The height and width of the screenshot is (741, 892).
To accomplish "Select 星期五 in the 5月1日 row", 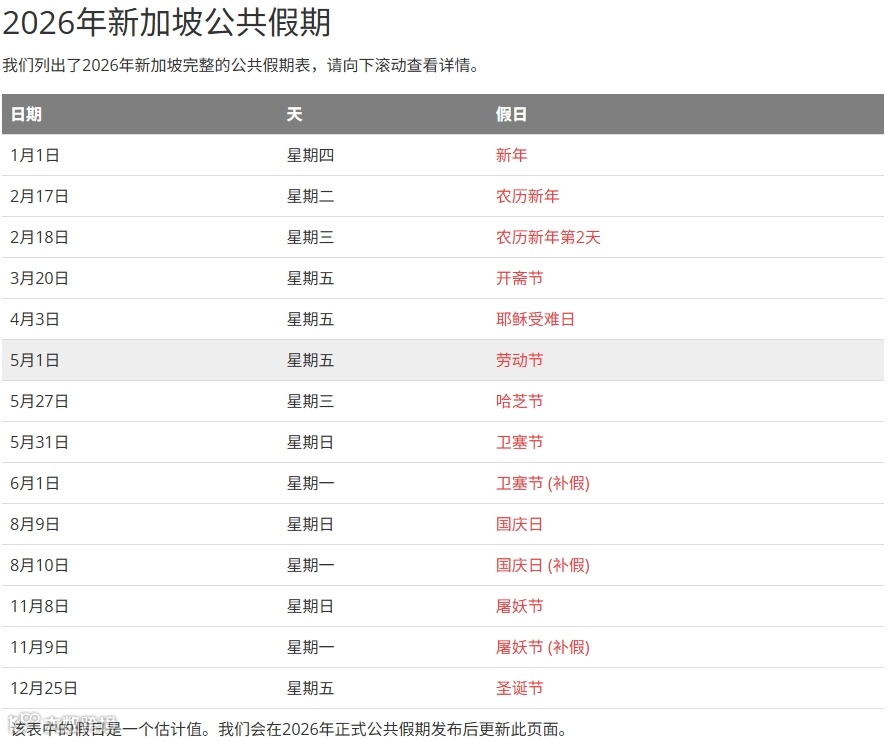I will click(x=310, y=359).
